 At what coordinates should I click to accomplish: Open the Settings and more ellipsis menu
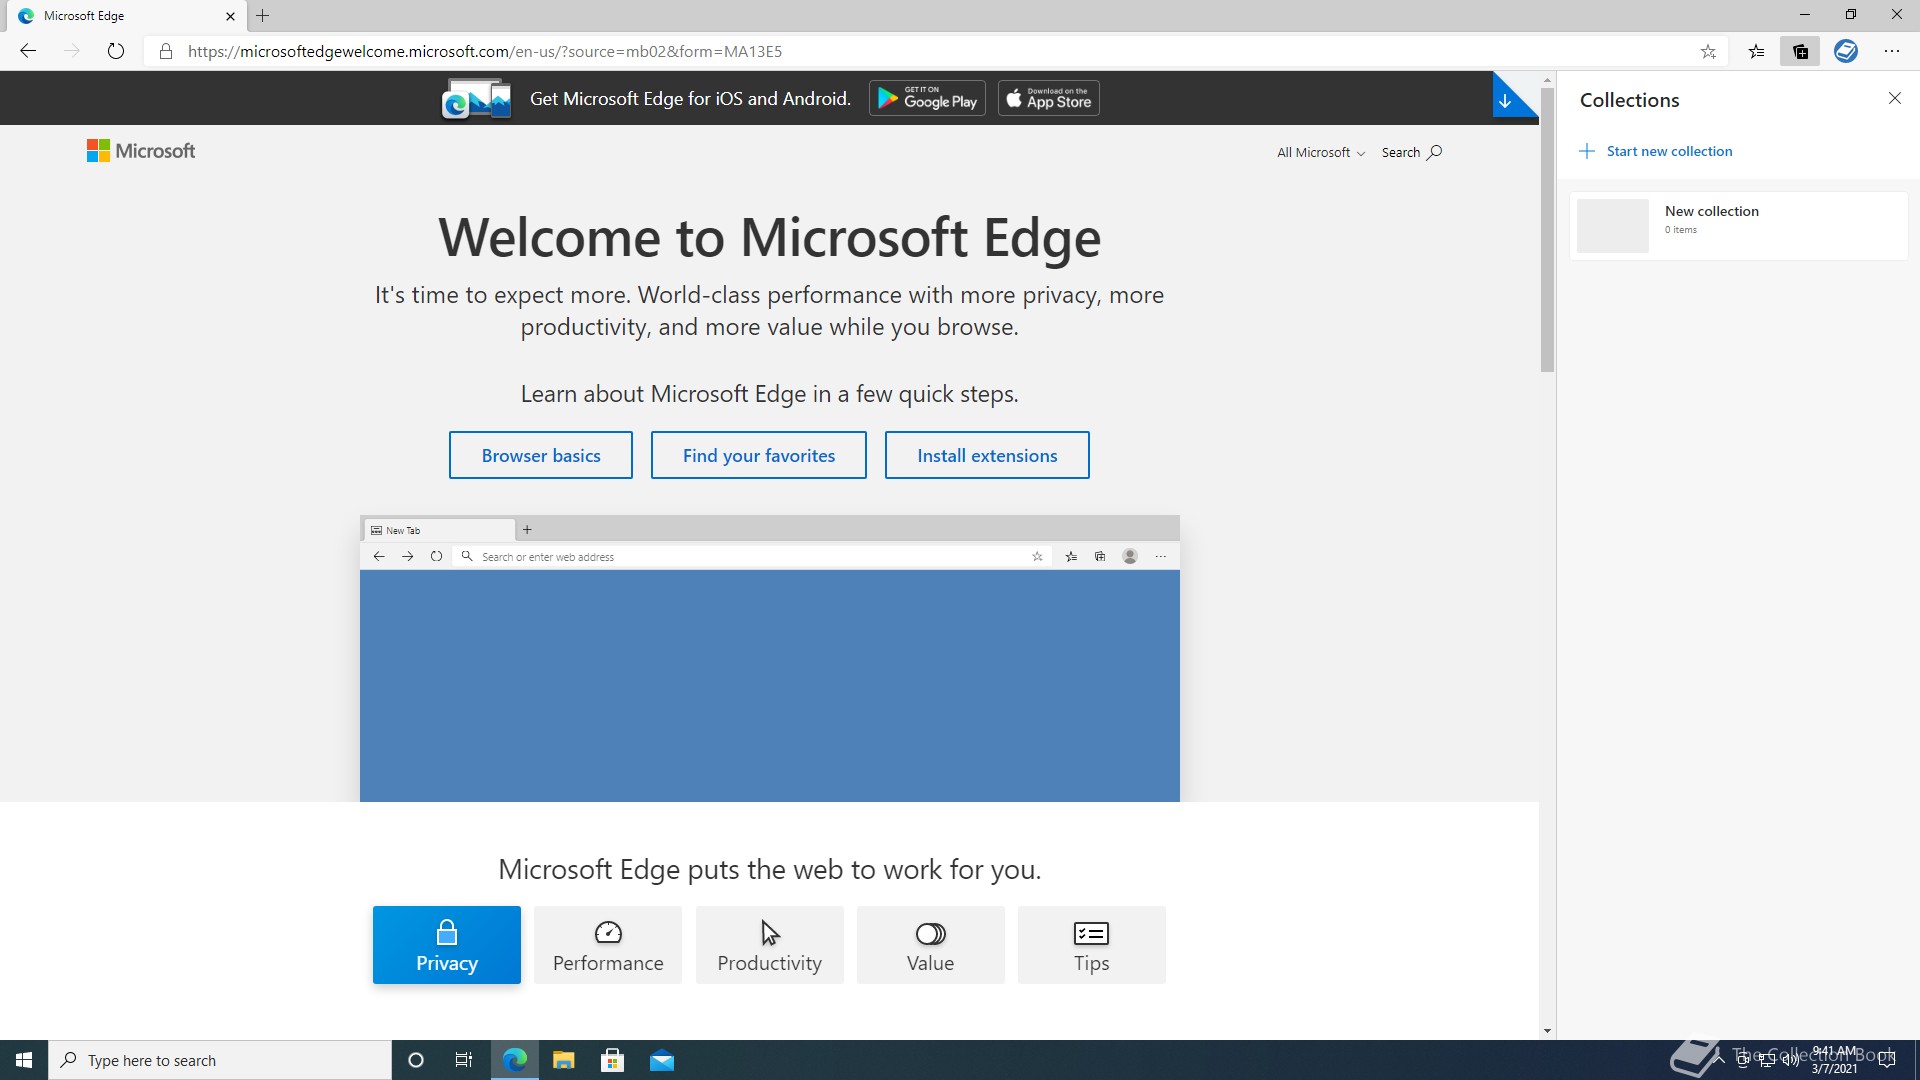[1892, 51]
